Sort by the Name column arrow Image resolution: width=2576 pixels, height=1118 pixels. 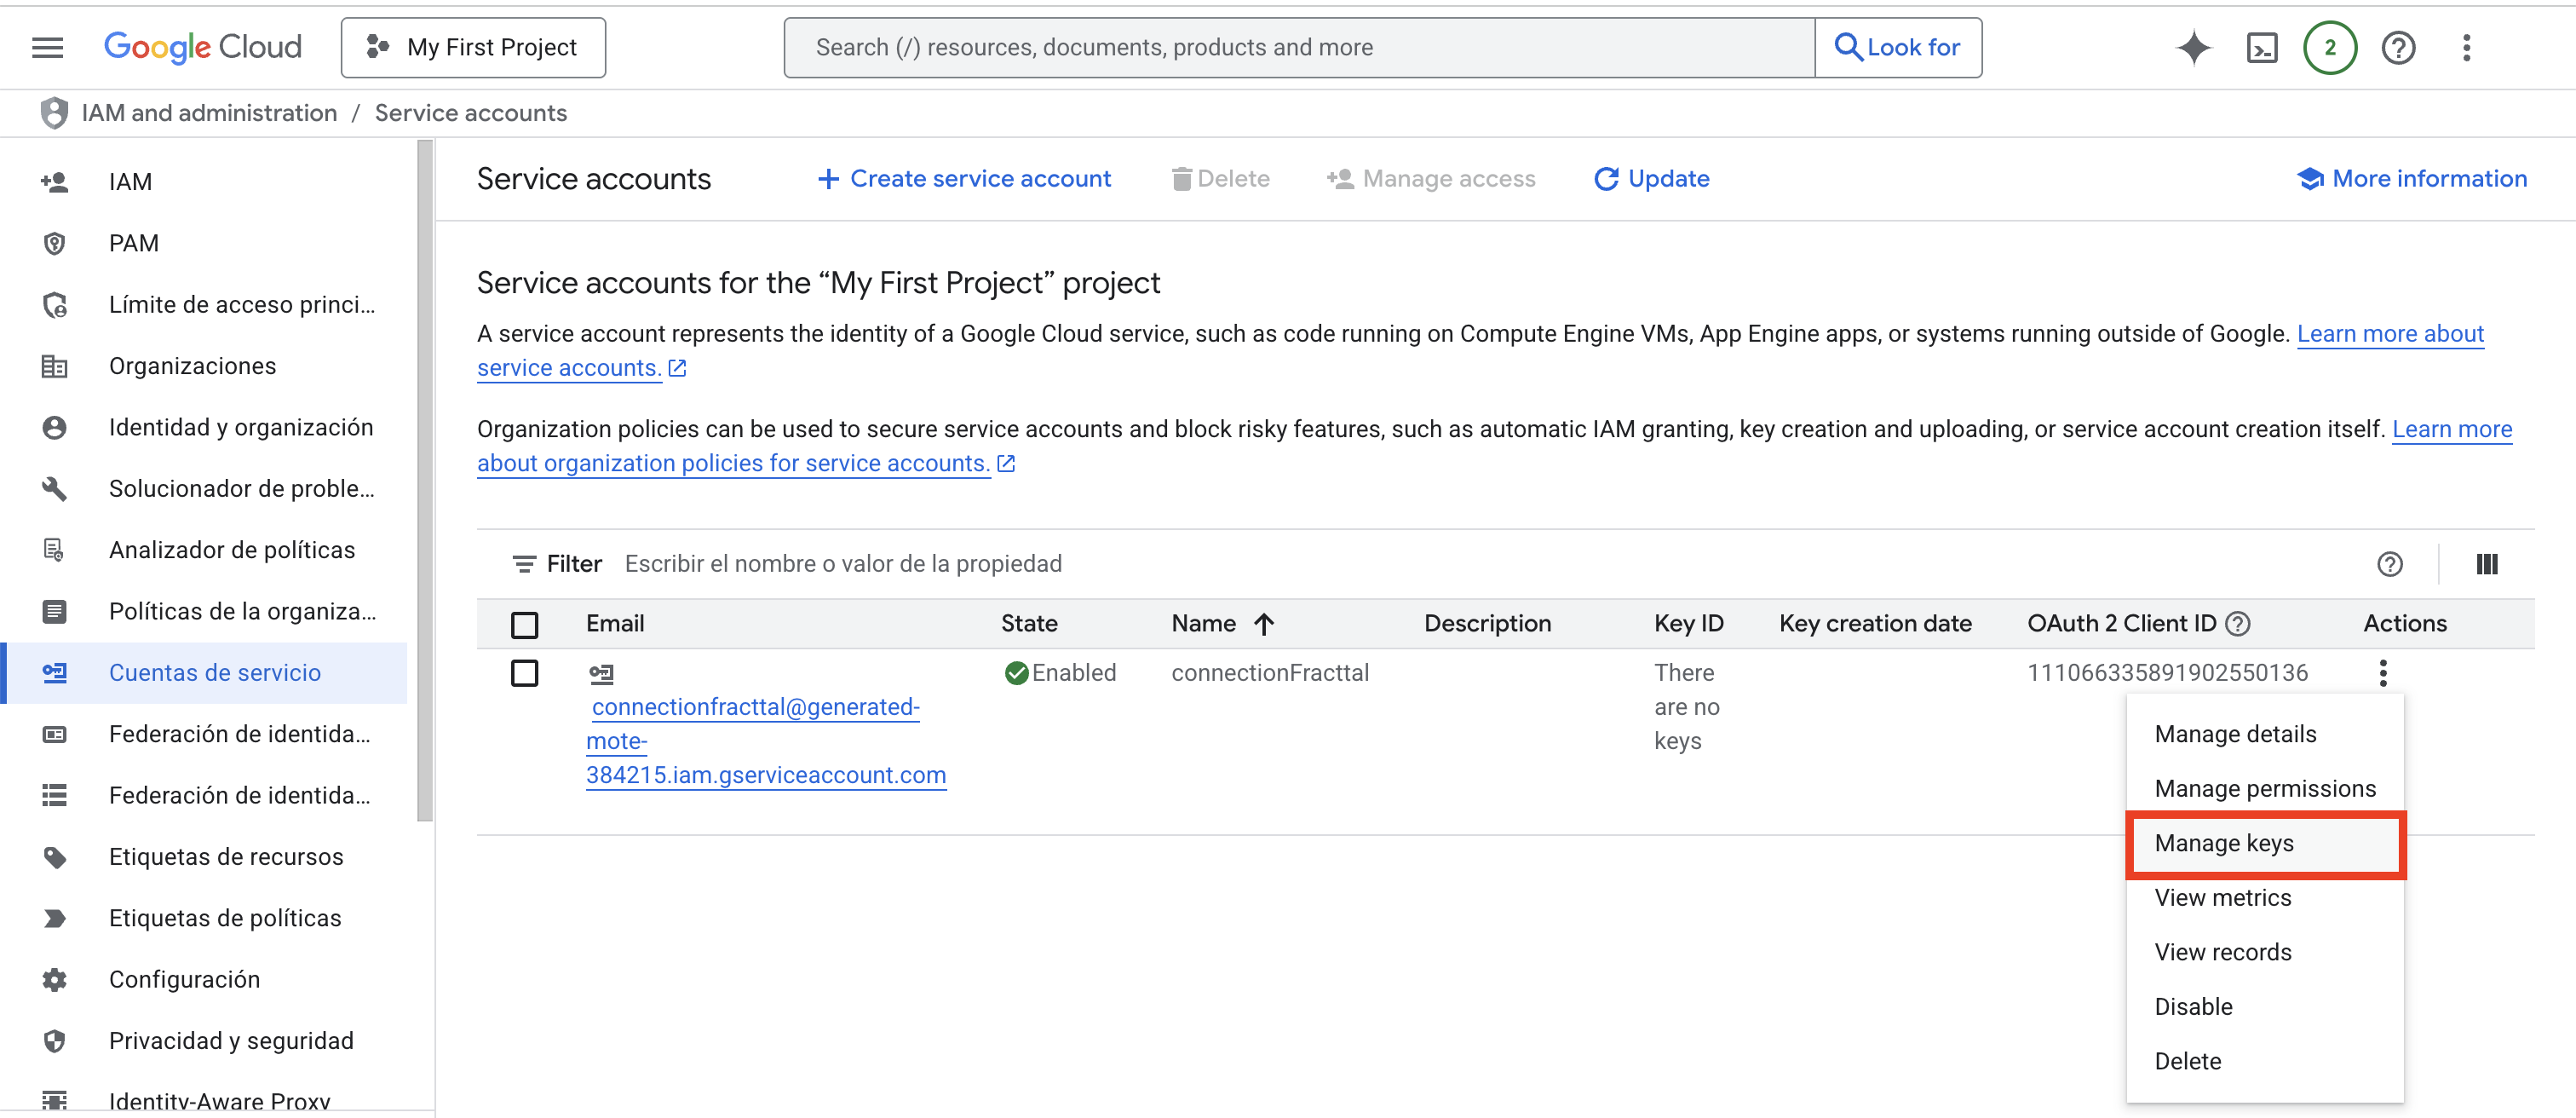1264,624
